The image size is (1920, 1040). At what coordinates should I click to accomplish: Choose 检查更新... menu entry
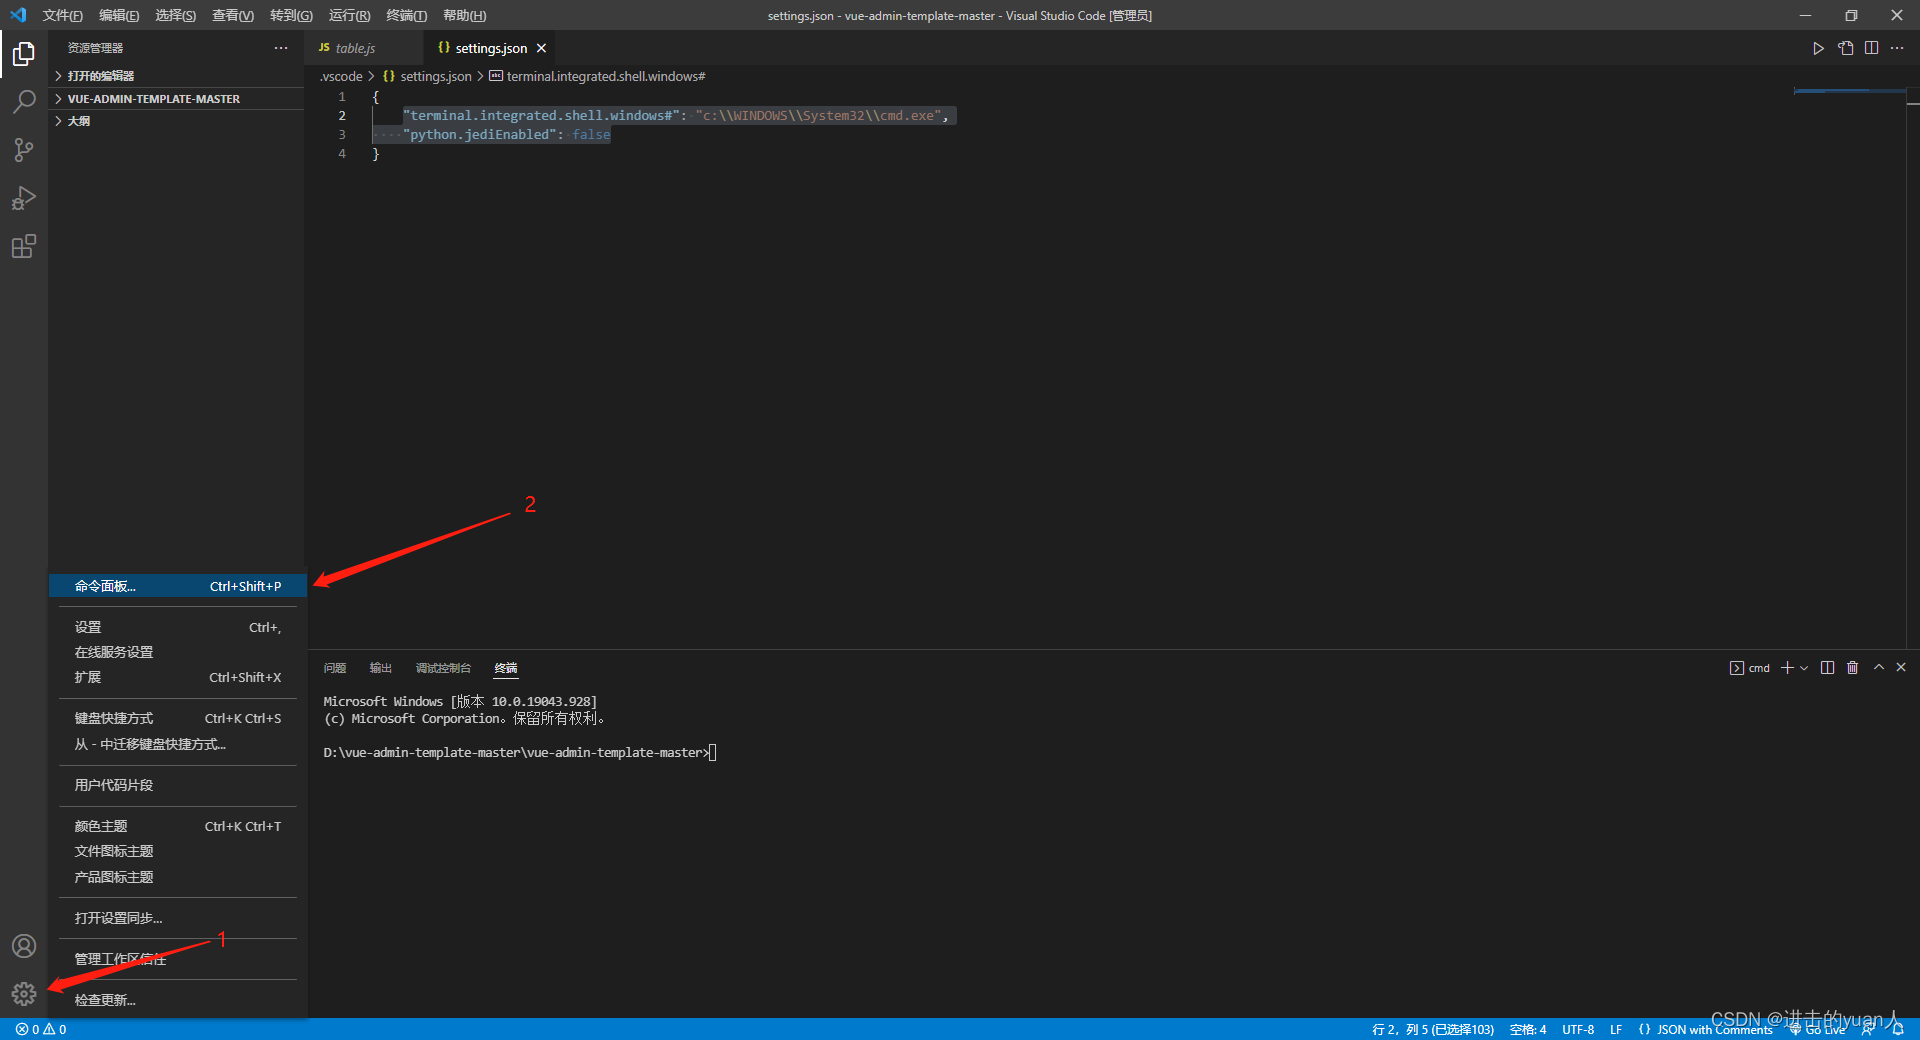[x=178, y=1000]
